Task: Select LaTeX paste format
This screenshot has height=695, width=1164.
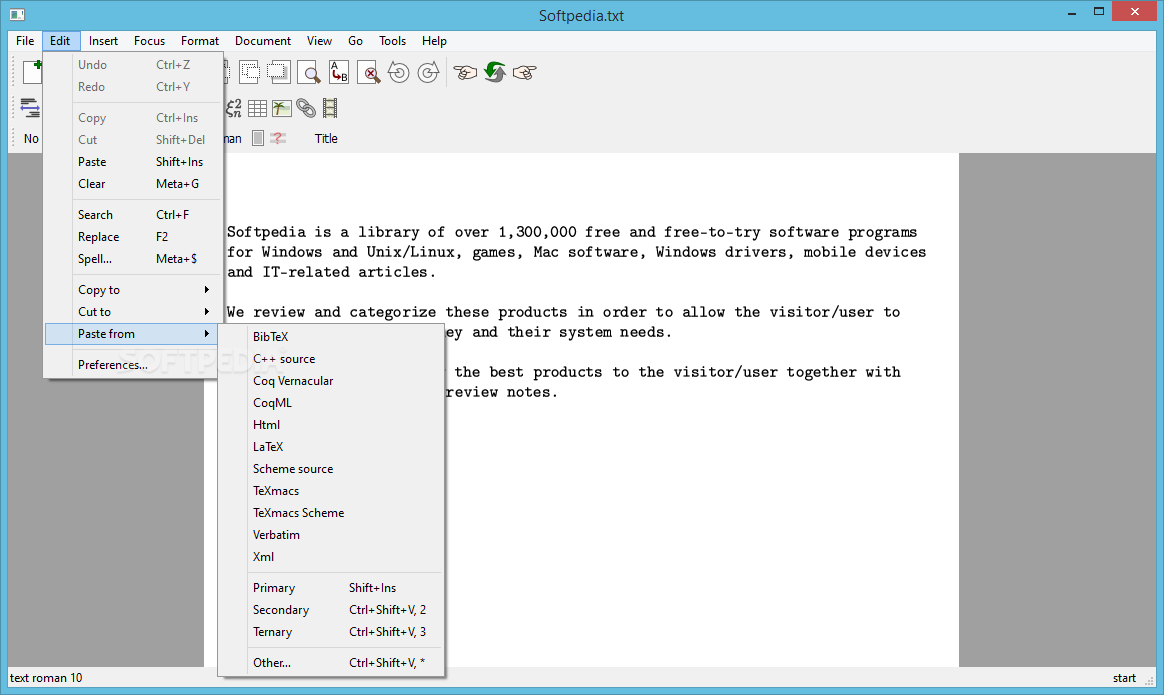Action: 331,446
